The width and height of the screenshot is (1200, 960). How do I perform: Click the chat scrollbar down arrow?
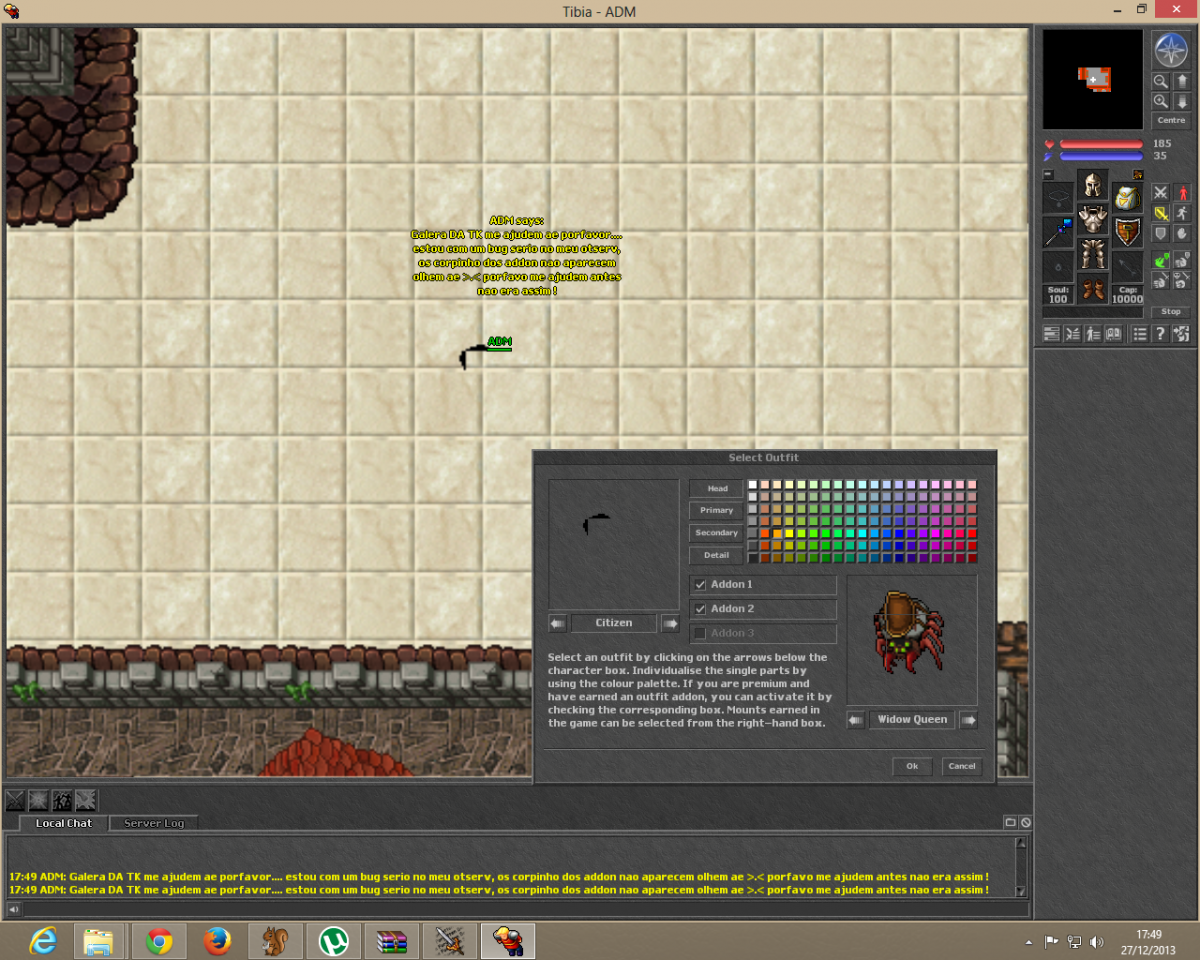(x=1020, y=891)
